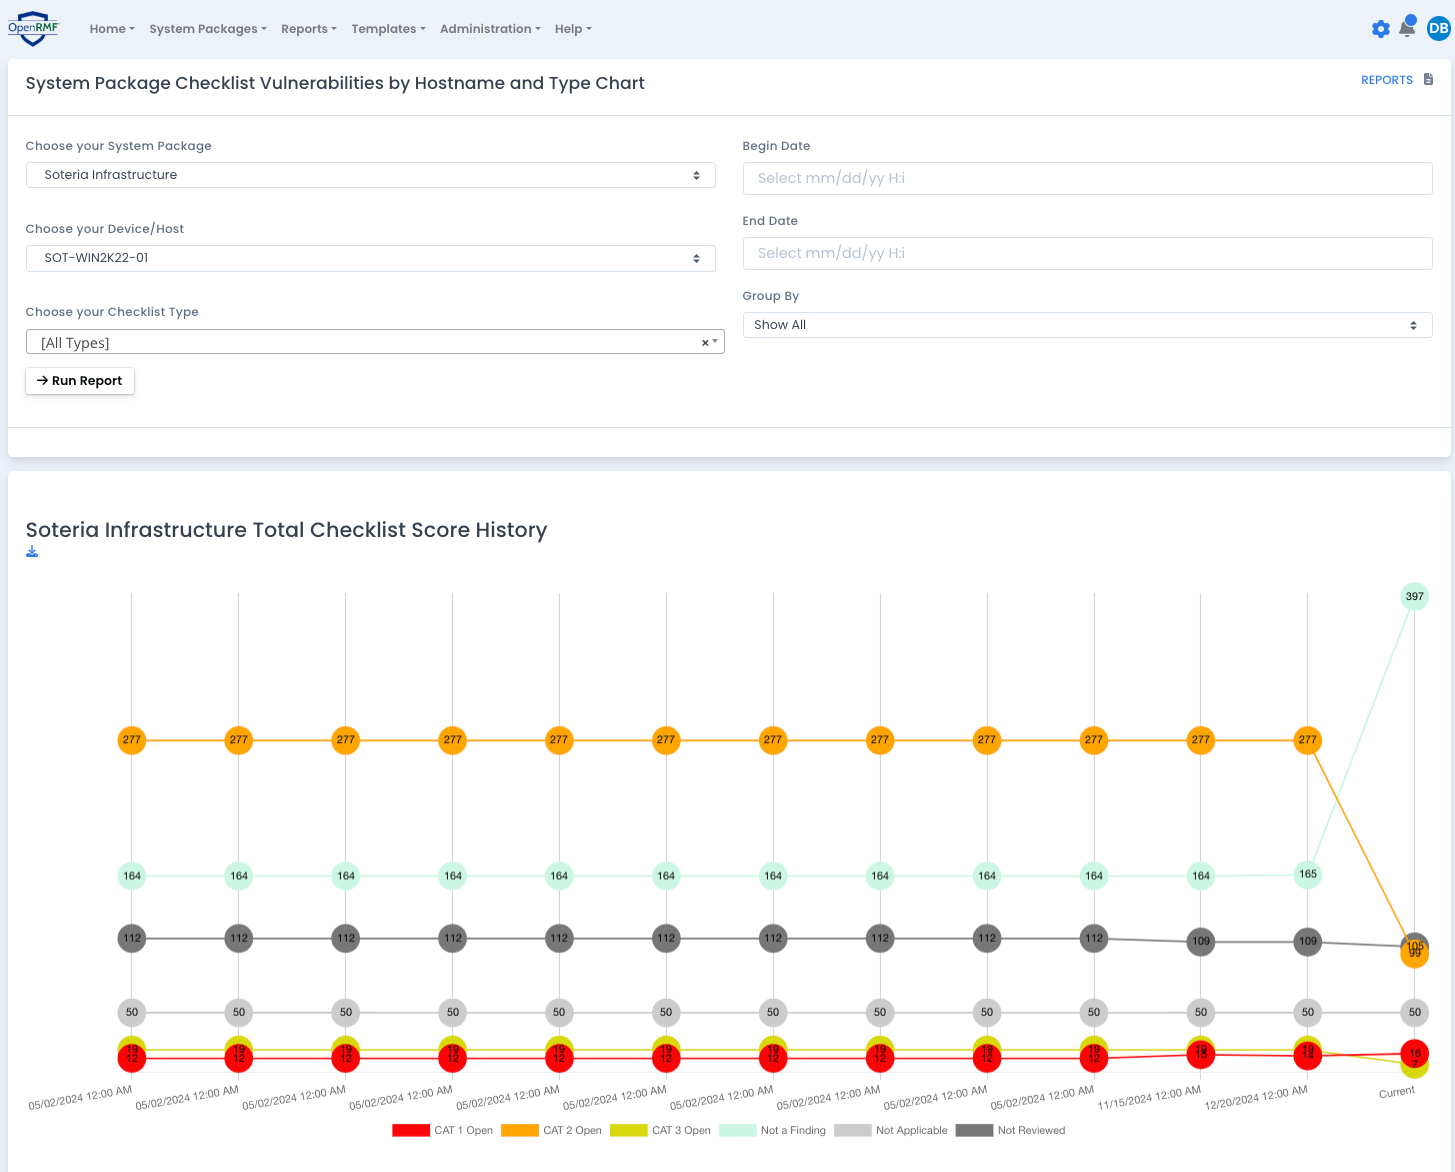This screenshot has width=1455, height=1172.
Task: Toggle Not Applicable legend series
Action: tap(890, 1130)
